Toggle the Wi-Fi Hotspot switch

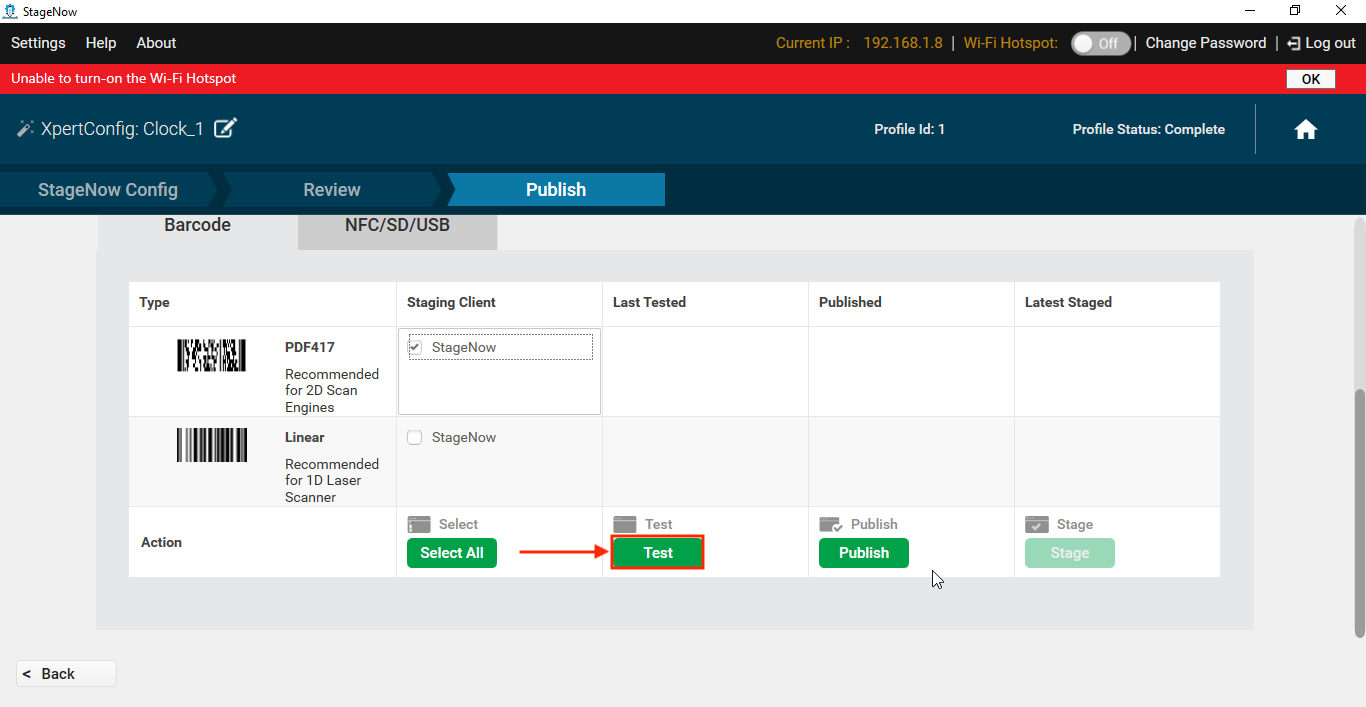point(1100,43)
